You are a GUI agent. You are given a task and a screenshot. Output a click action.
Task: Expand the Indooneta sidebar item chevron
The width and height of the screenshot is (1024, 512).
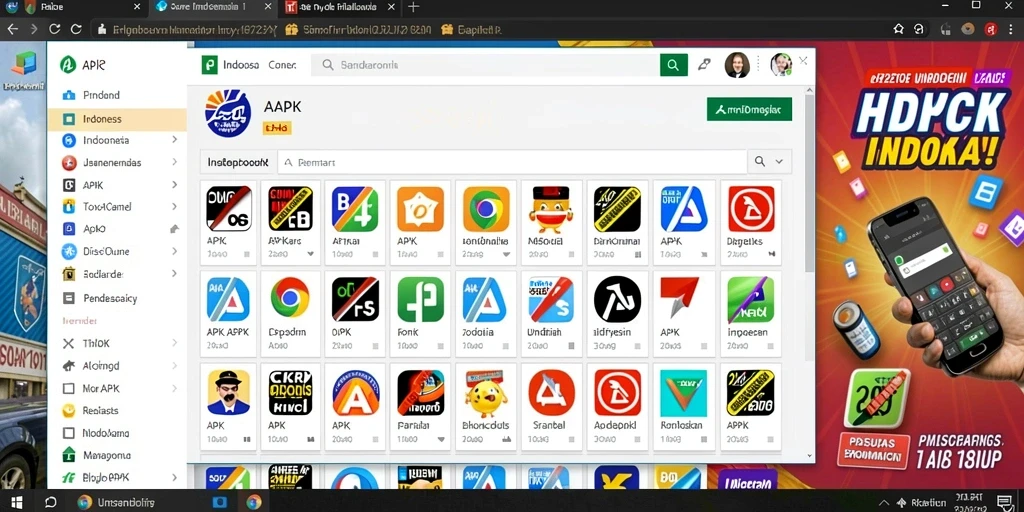coord(174,140)
